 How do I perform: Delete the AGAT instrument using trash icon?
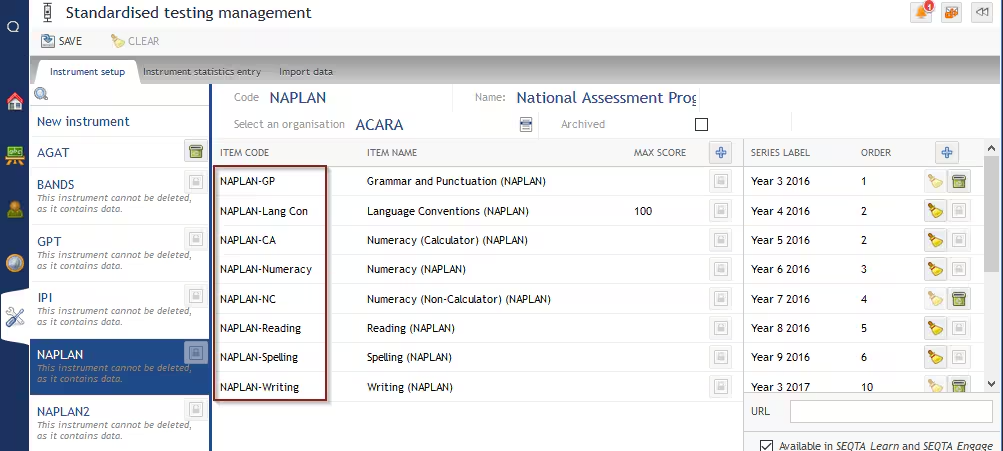coord(195,152)
